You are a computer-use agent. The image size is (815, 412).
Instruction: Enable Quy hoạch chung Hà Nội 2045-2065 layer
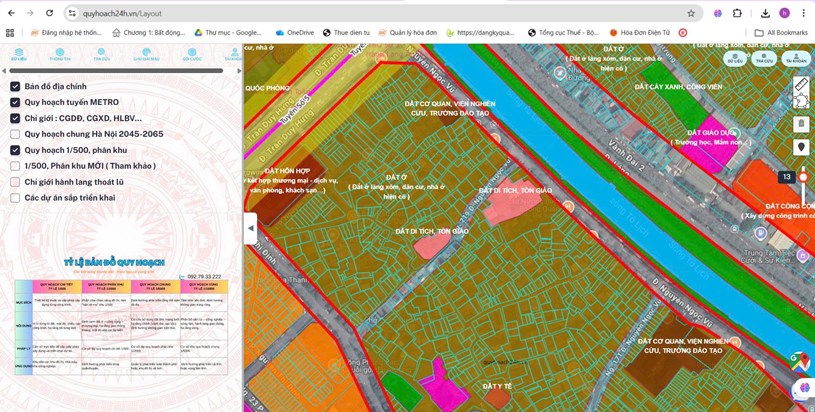[x=15, y=134]
